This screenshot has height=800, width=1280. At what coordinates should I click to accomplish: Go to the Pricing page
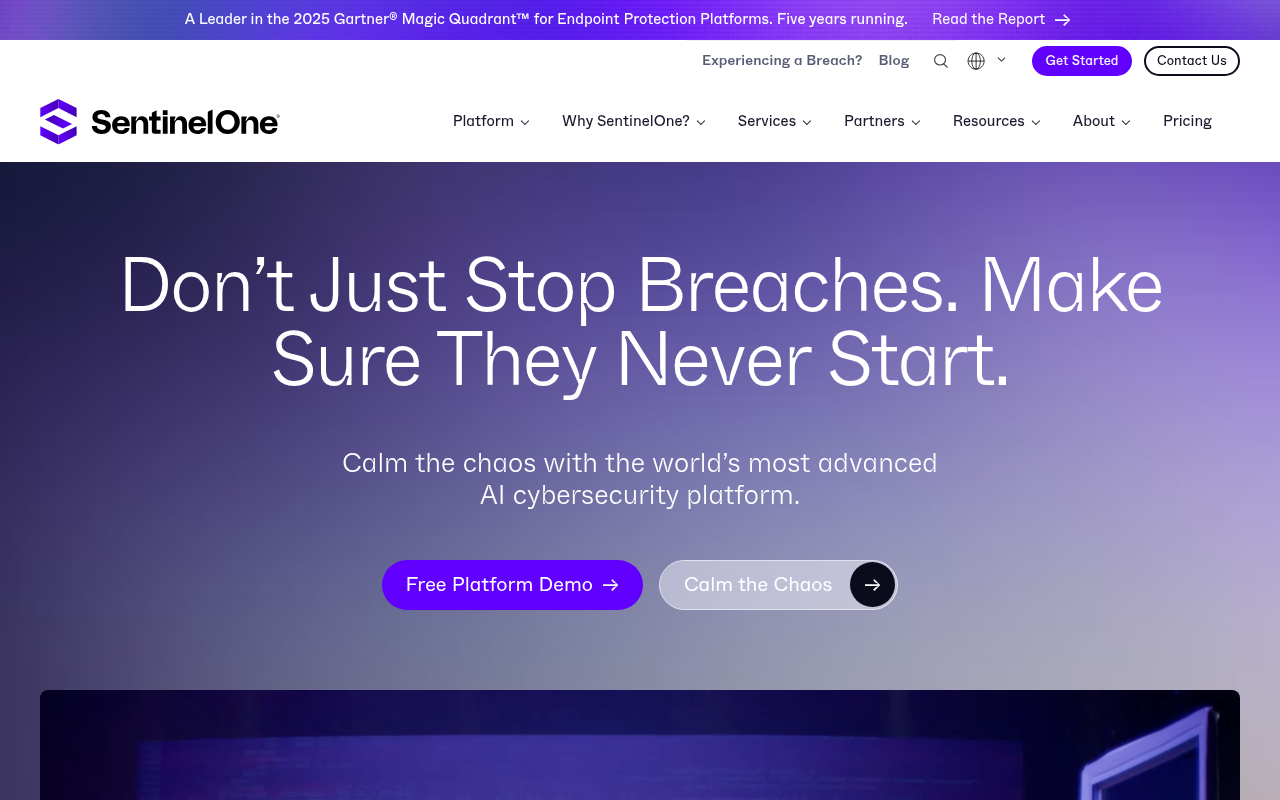tap(1187, 121)
